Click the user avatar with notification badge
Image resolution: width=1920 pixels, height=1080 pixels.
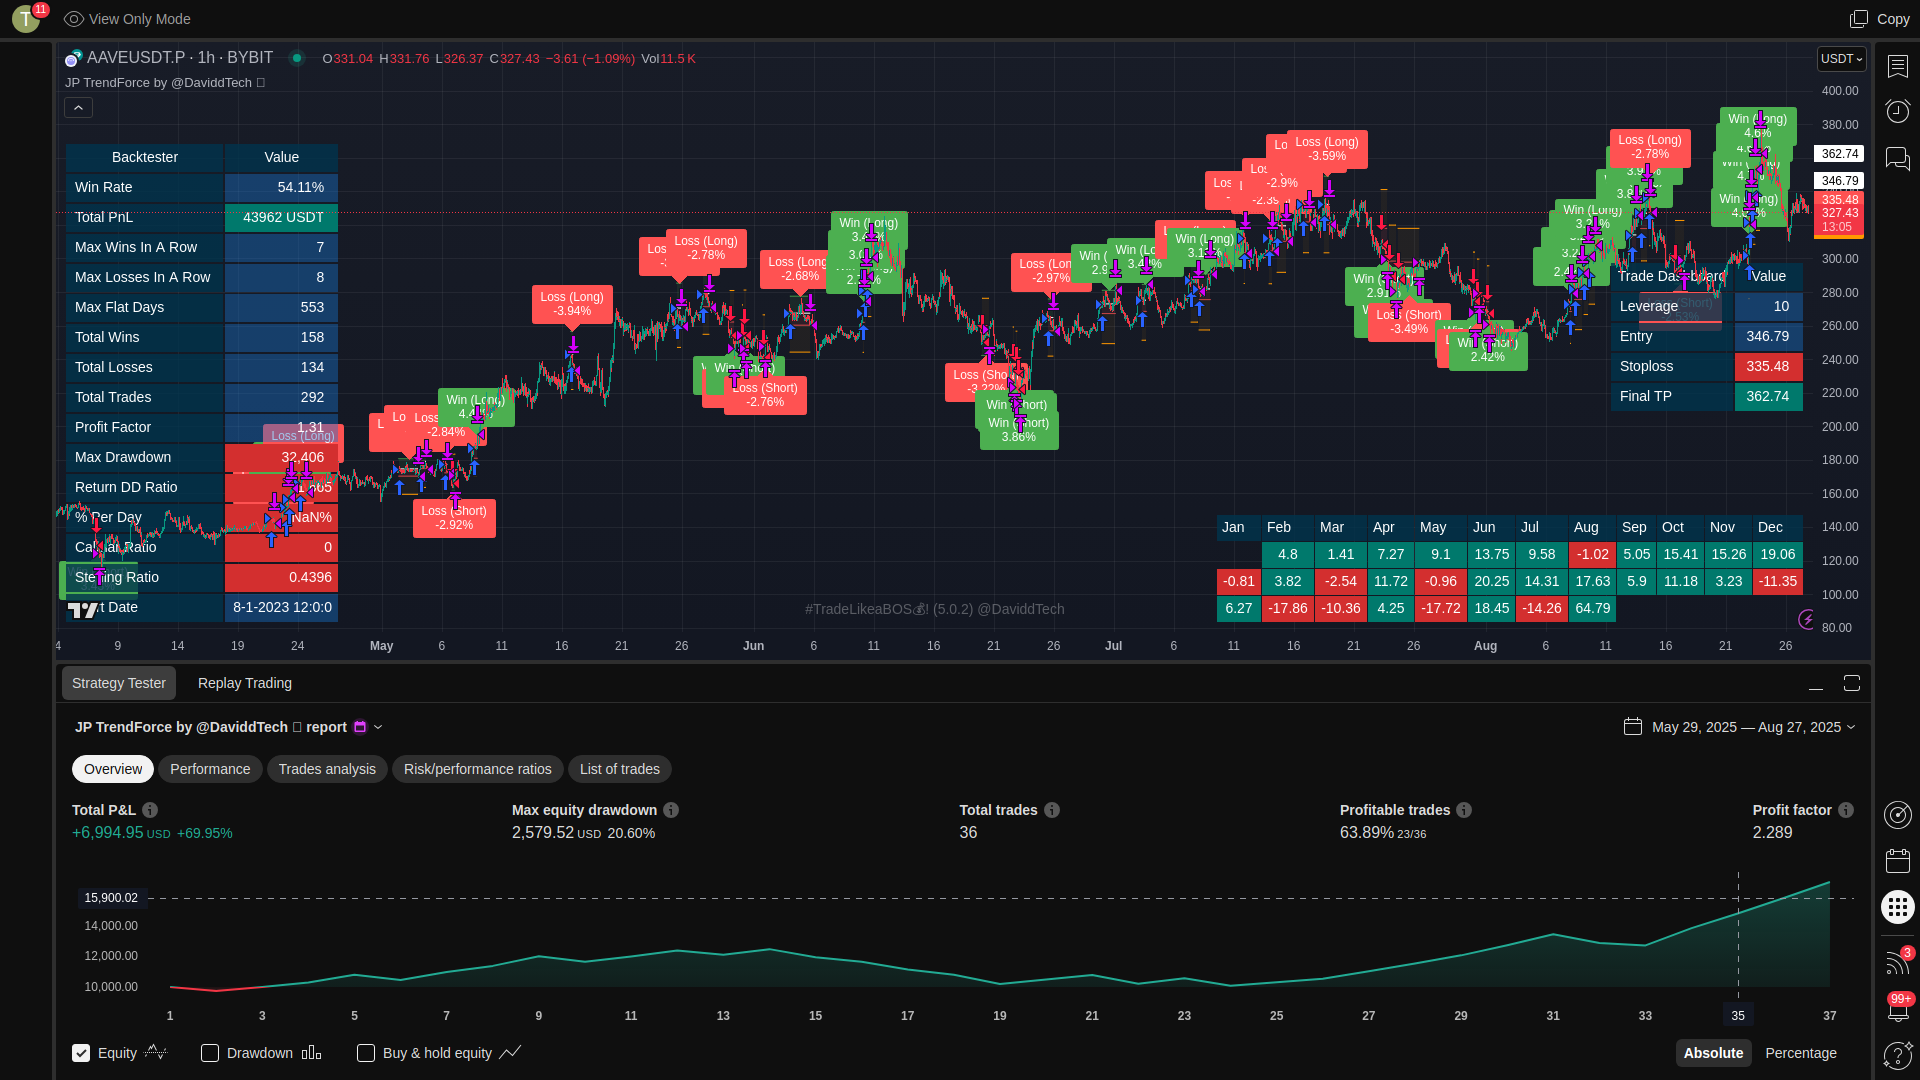point(27,18)
